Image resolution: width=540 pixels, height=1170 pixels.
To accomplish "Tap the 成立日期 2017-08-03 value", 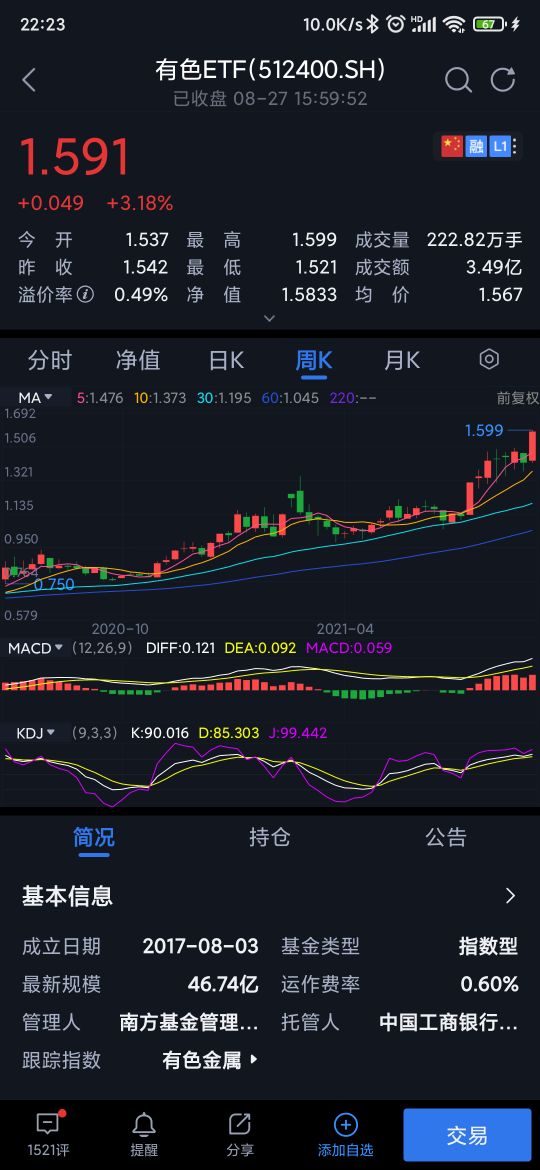I will pos(201,946).
